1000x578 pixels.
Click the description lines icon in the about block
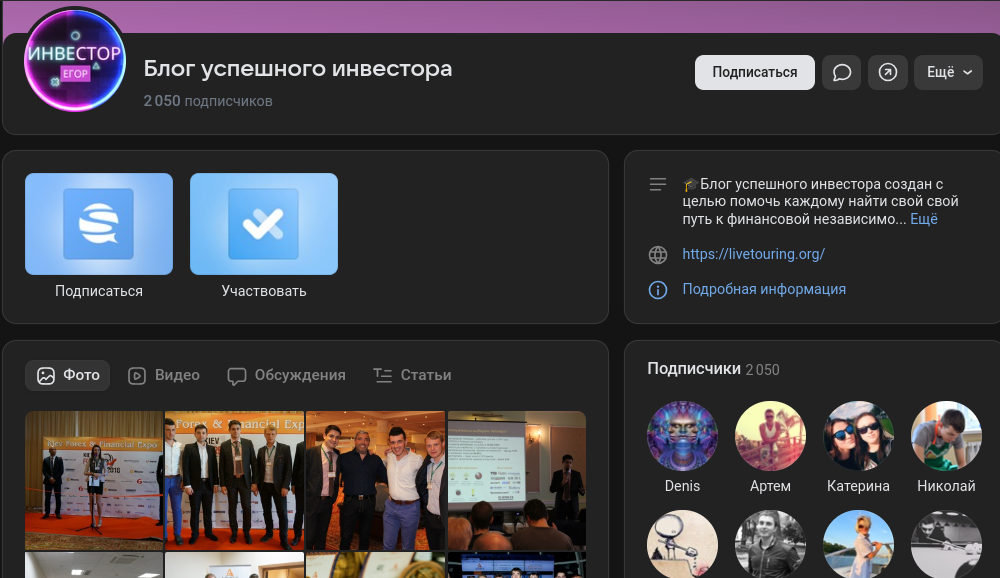[658, 184]
